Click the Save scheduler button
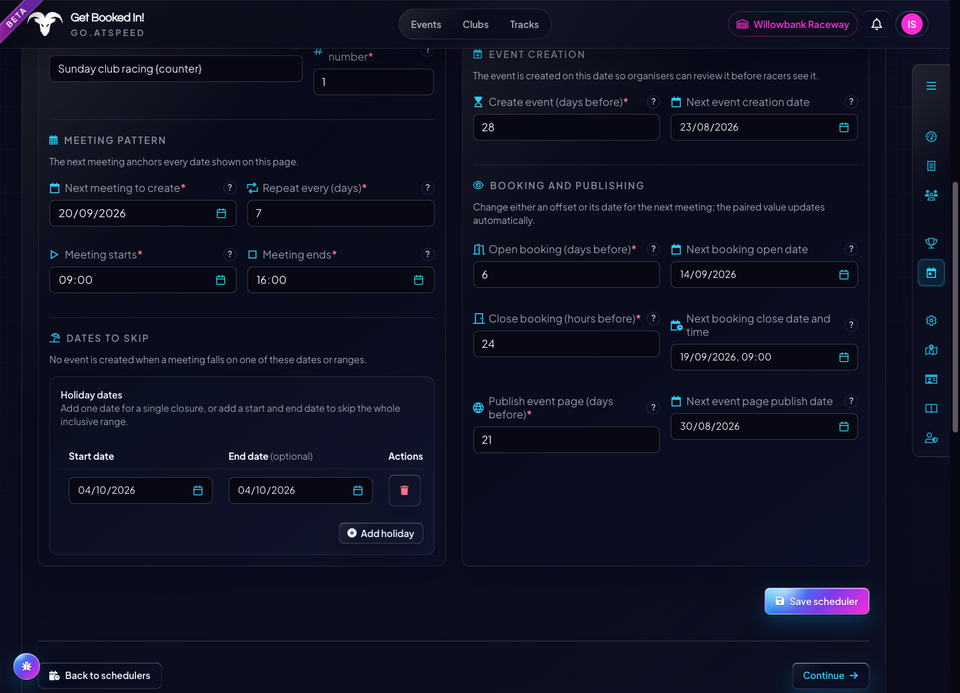Screen dimensions: 960x693 tap(816, 601)
